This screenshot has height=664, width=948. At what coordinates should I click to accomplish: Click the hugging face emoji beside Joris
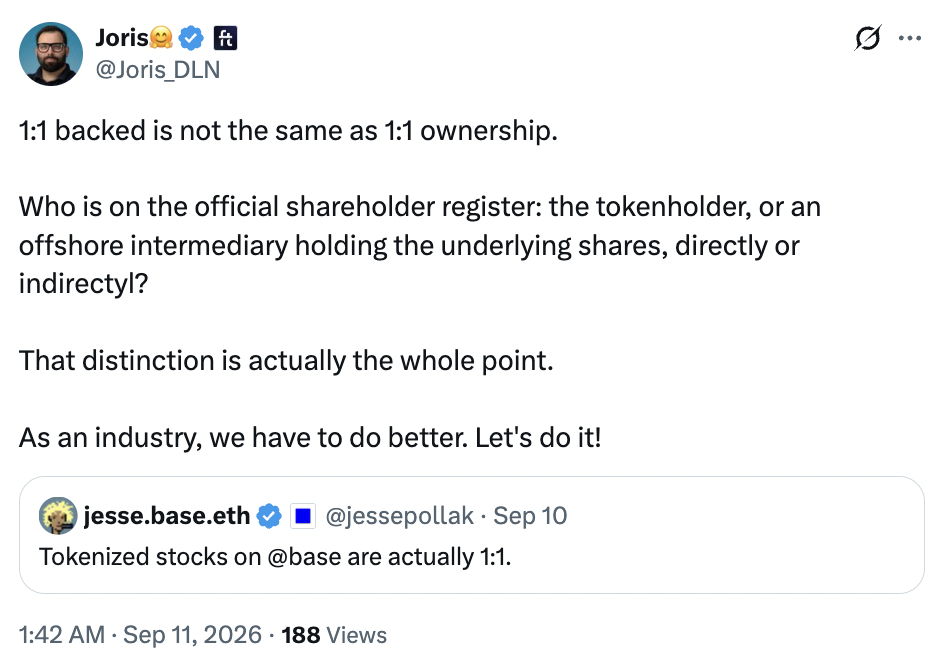pyautogui.click(x=161, y=38)
